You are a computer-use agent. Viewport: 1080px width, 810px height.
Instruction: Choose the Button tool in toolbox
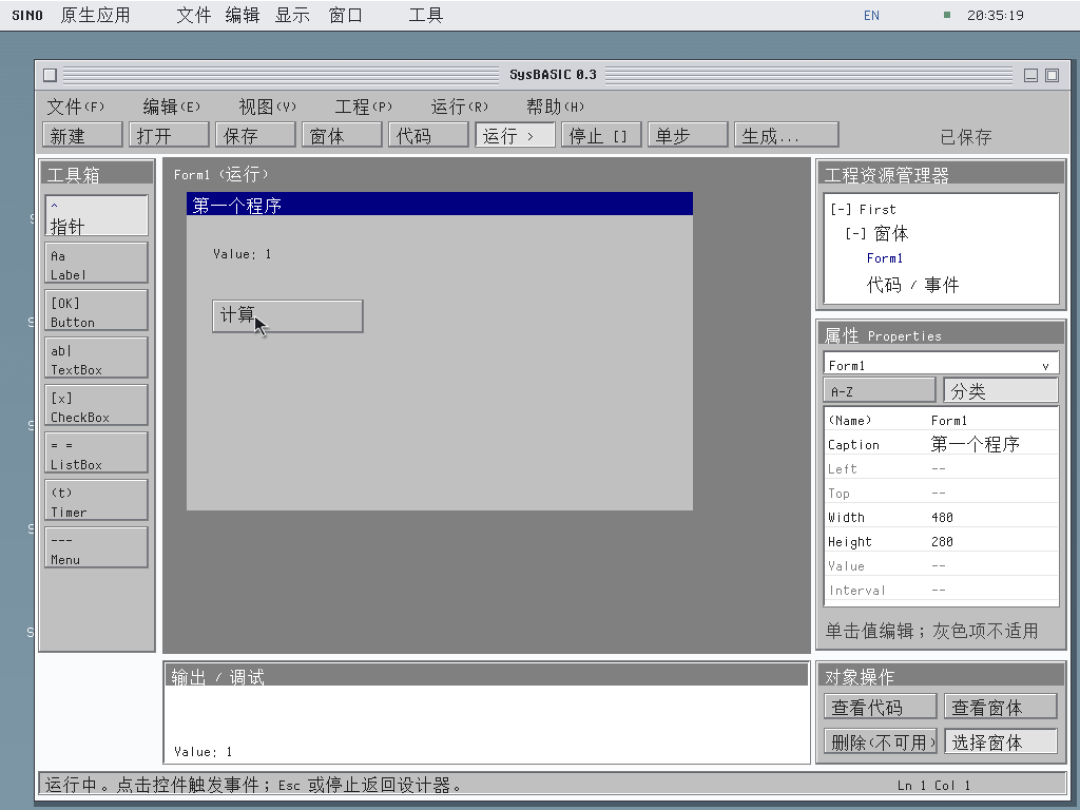click(96, 311)
